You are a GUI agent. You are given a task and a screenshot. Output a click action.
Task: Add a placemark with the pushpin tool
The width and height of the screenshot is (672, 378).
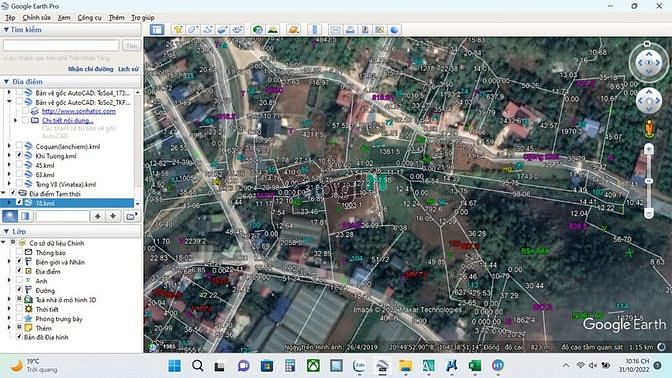pyautogui.click(x=178, y=30)
